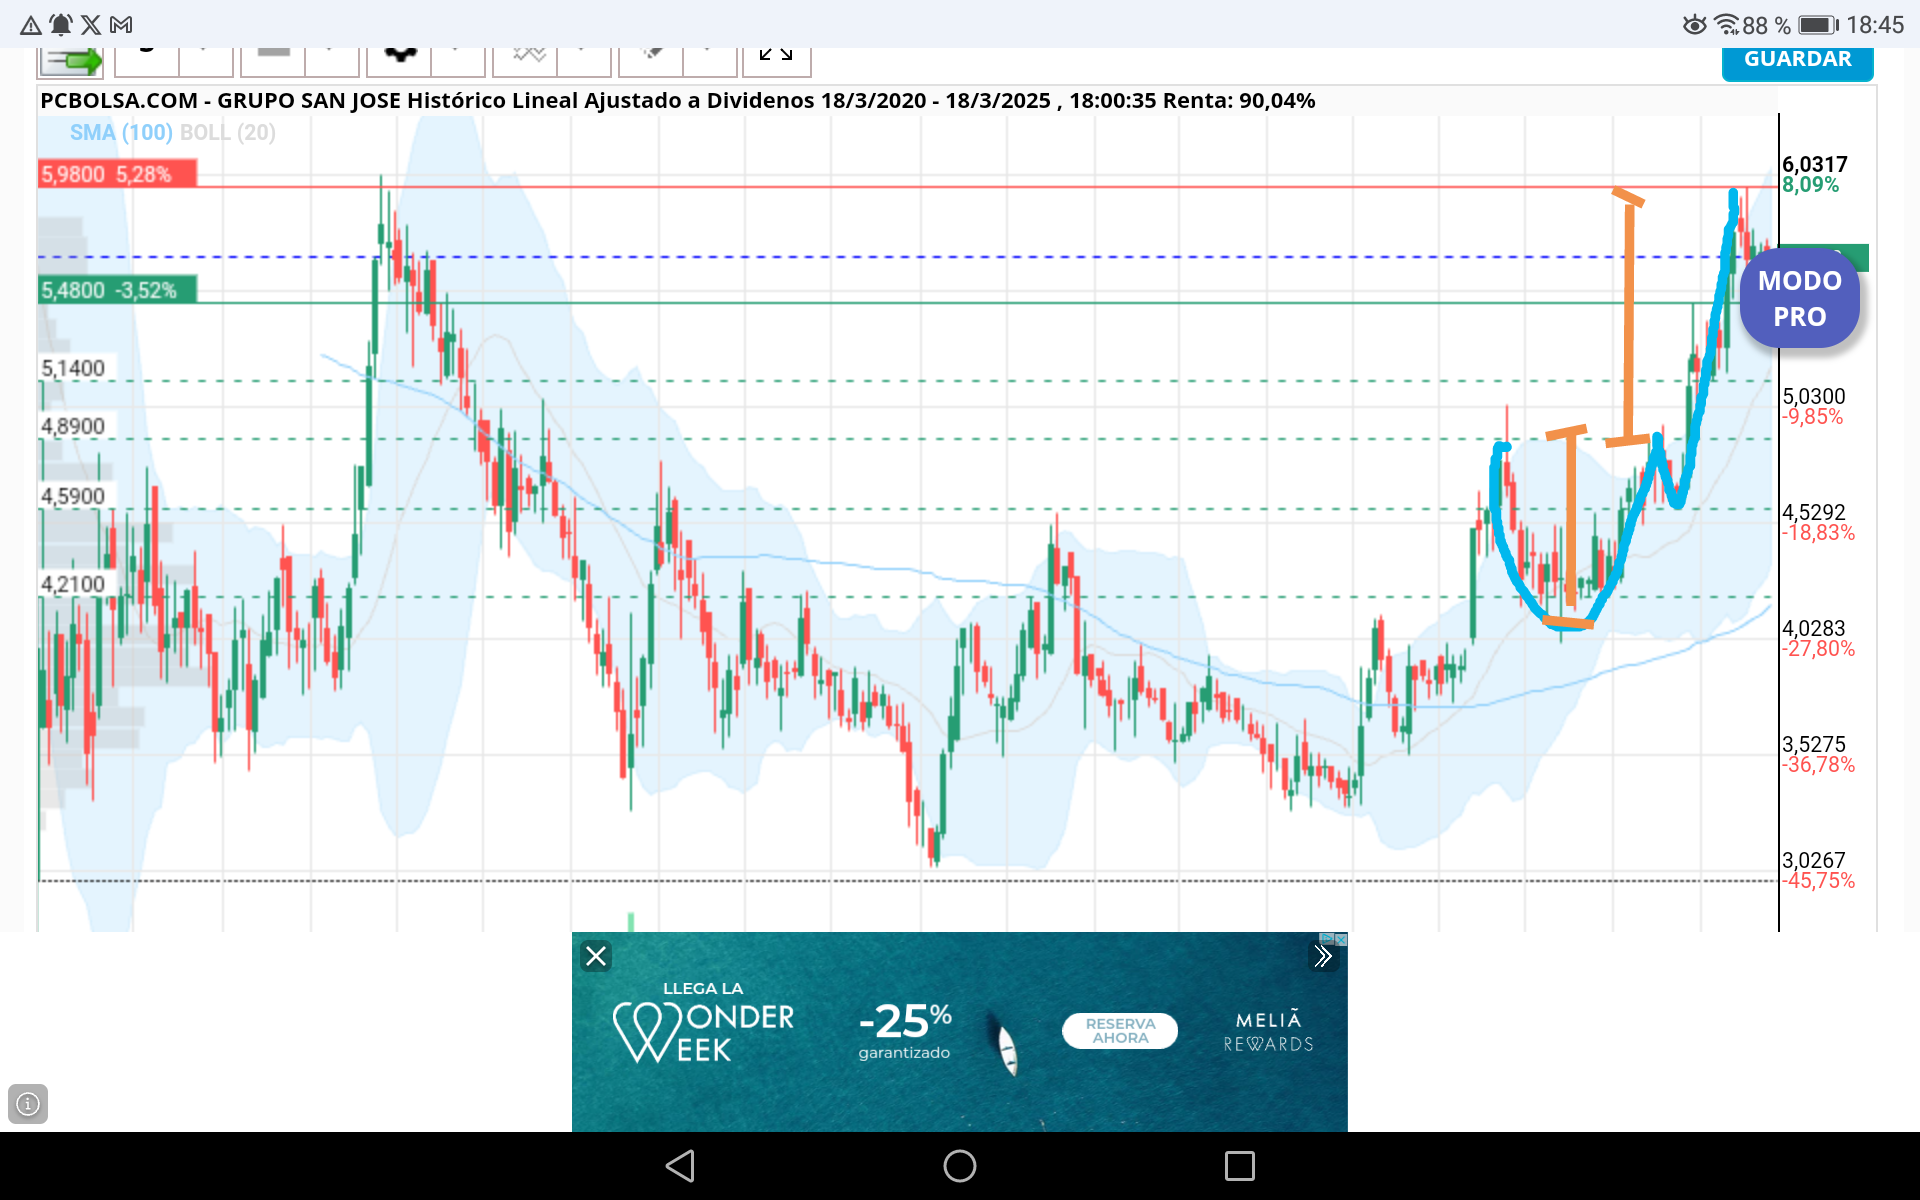Tap the Android home circle button
The image size is (1920, 1200).
pyautogui.click(x=960, y=1166)
